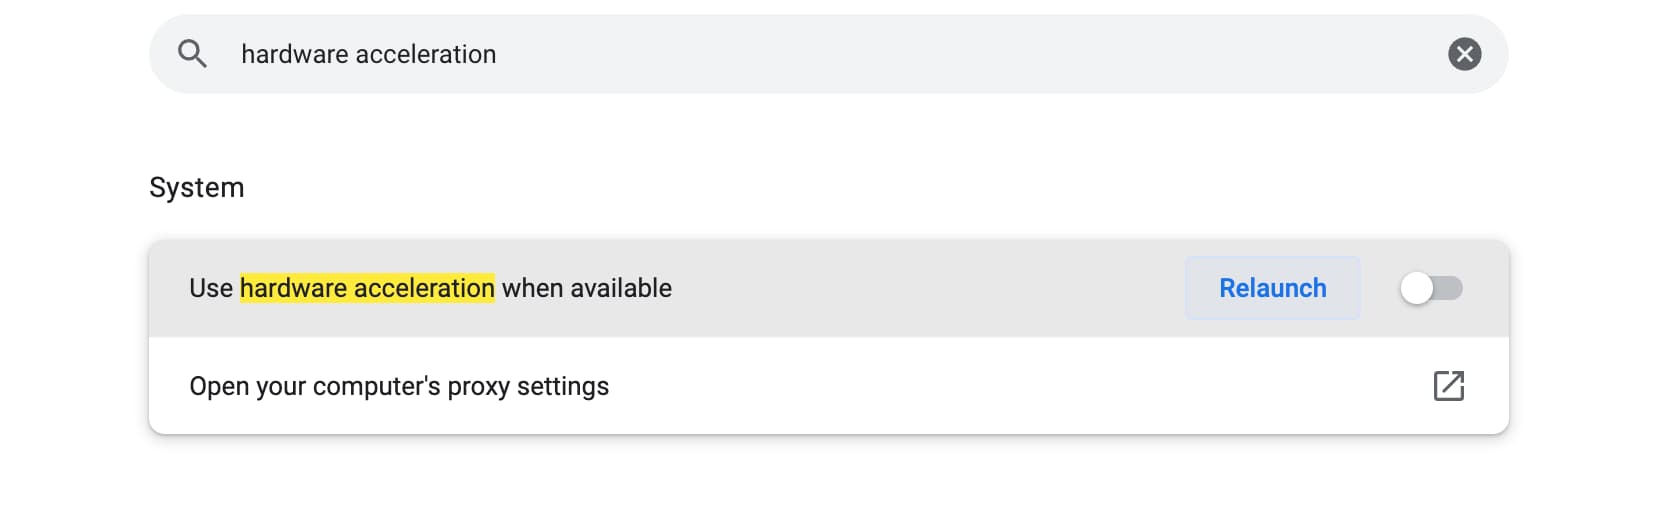The height and width of the screenshot is (532, 1666).
Task: Click the Relaunch button
Action: click(x=1273, y=288)
